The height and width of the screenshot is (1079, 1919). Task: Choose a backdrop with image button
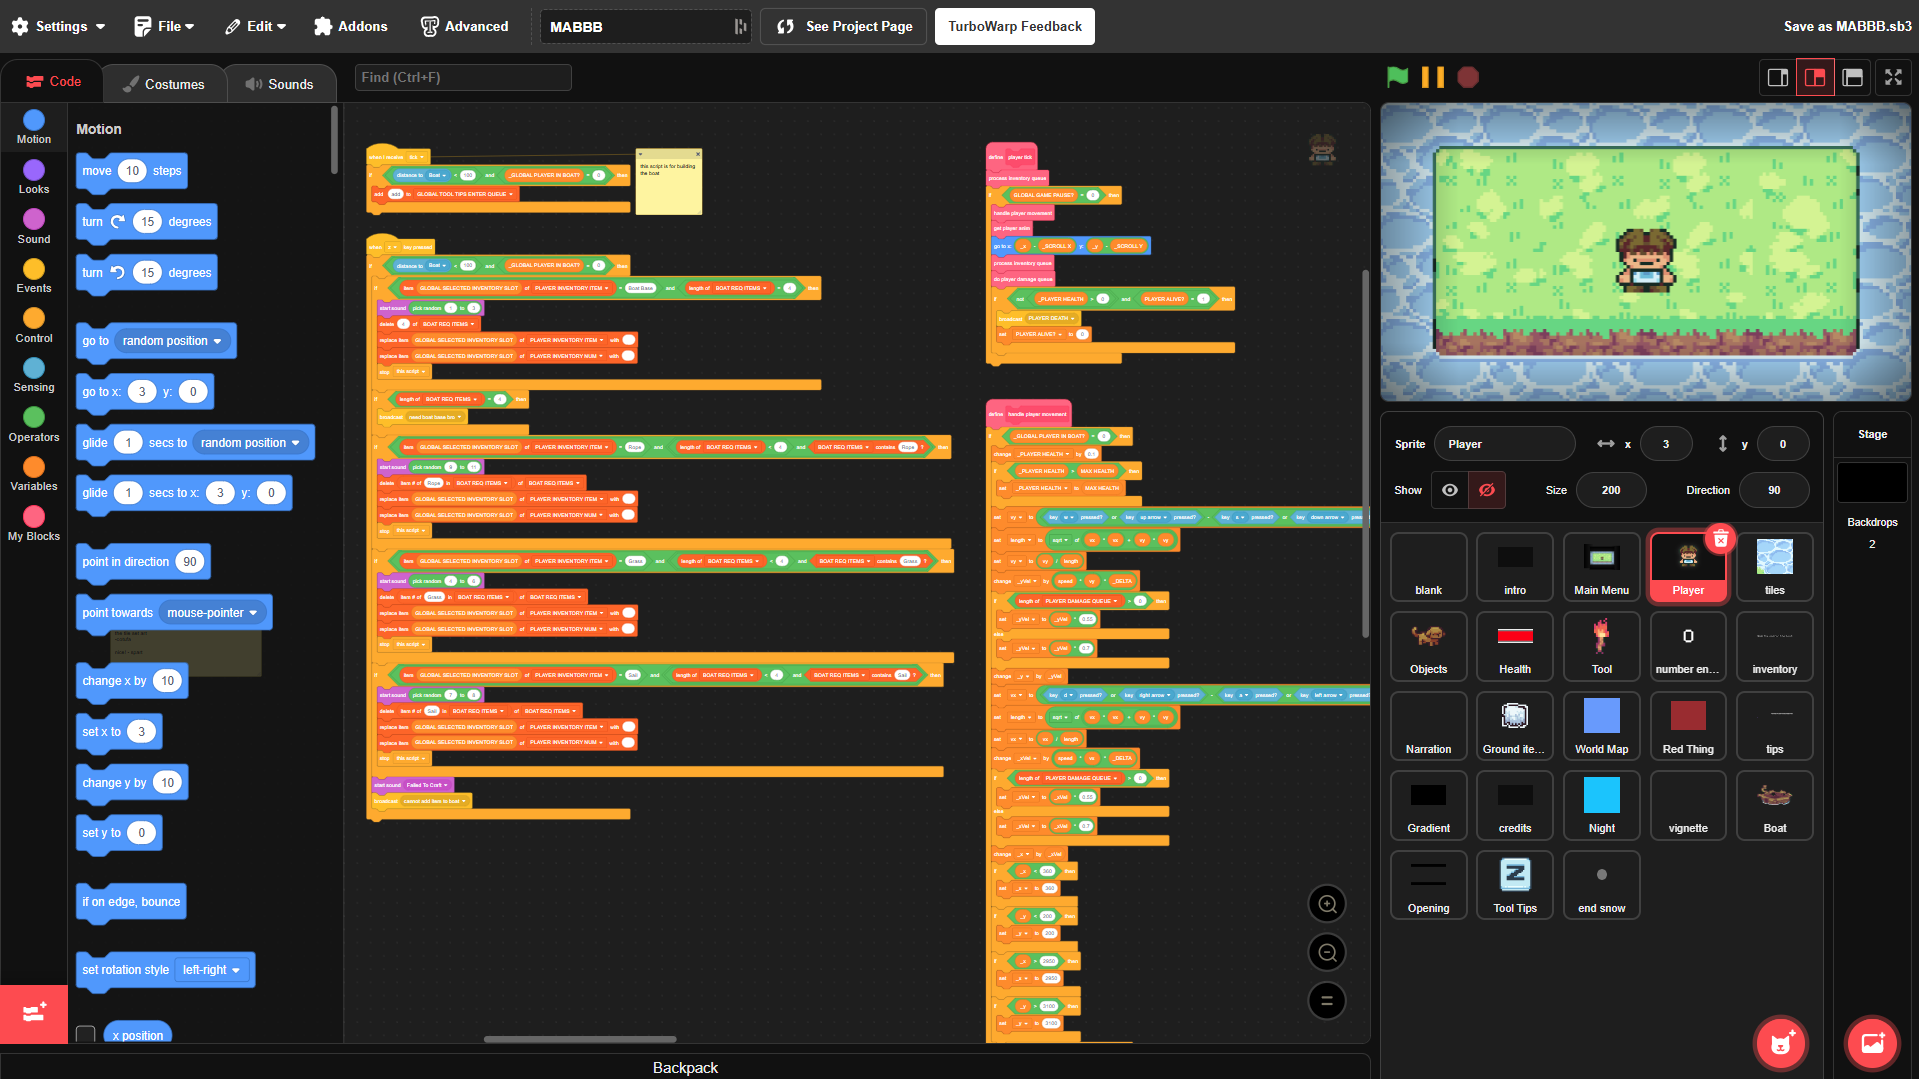click(1872, 1043)
